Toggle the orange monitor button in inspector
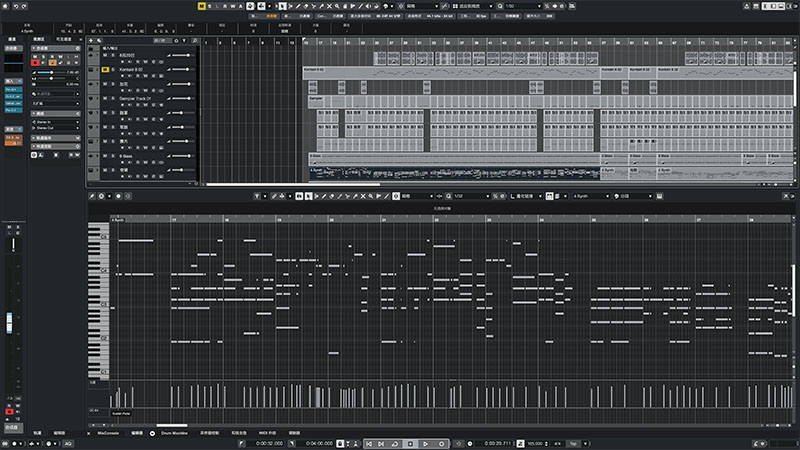This screenshot has height=450, width=800. coord(52,63)
